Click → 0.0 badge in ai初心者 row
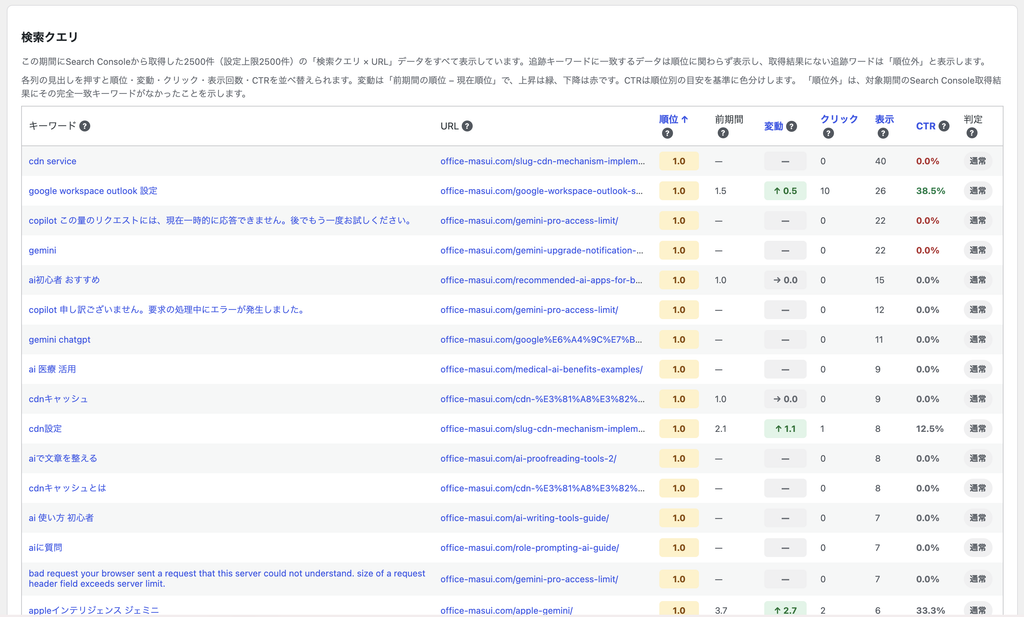This screenshot has width=1024, height=617. [785, 280]
